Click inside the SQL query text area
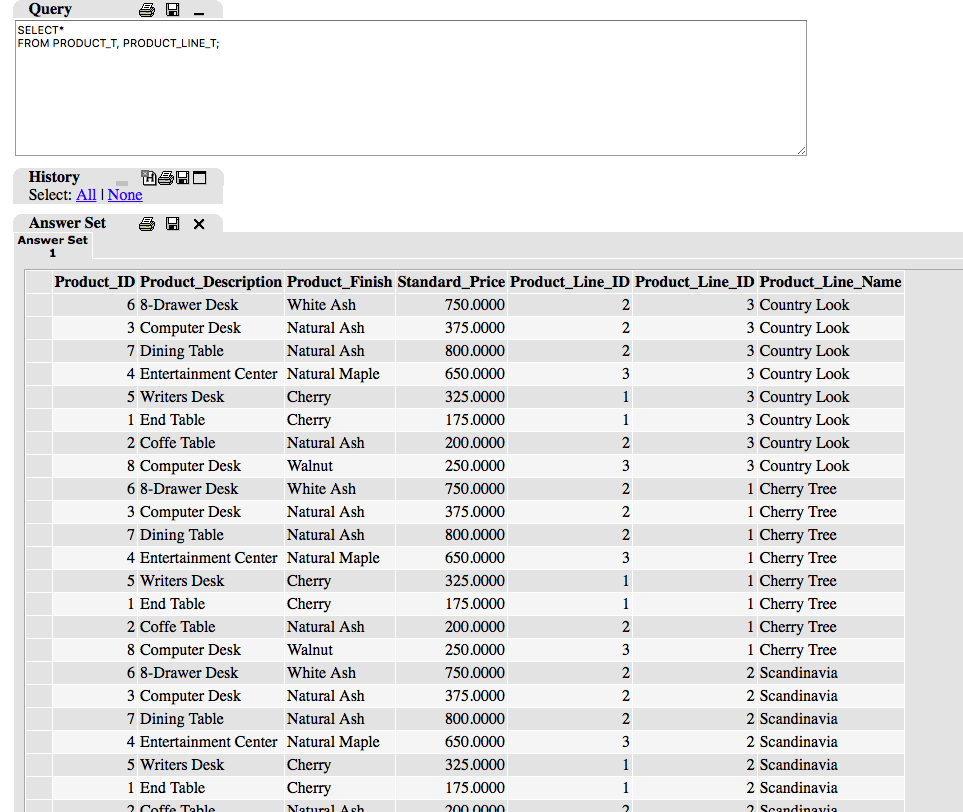 click(410, 88)
